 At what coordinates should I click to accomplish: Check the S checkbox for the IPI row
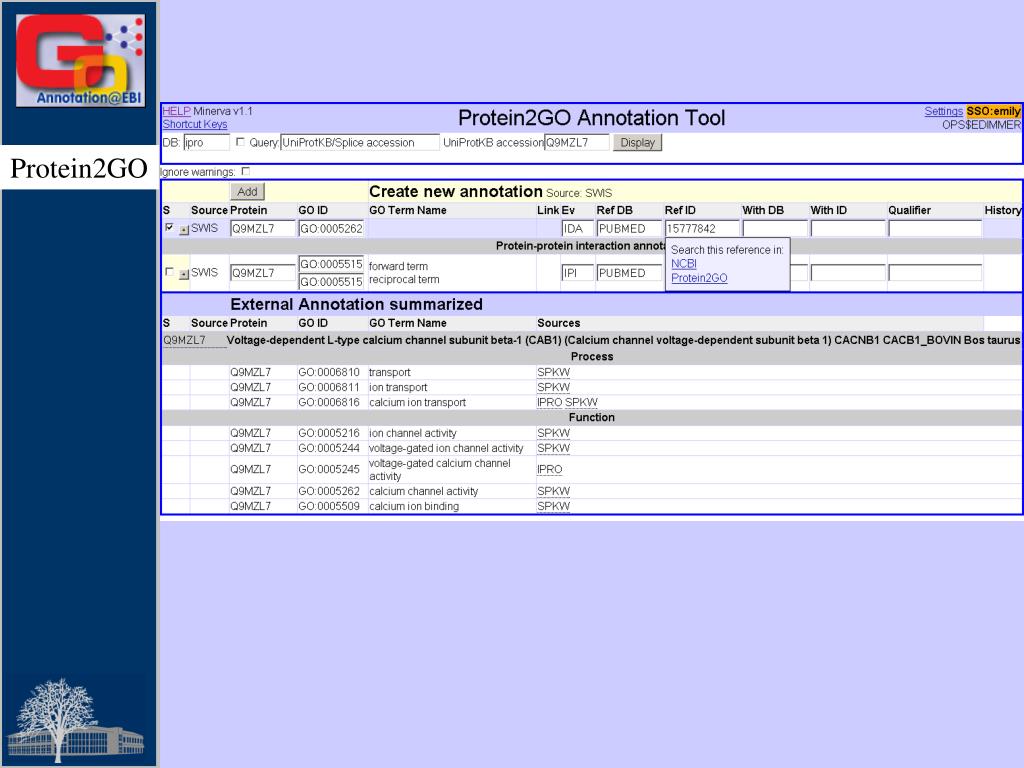(169, 272)
